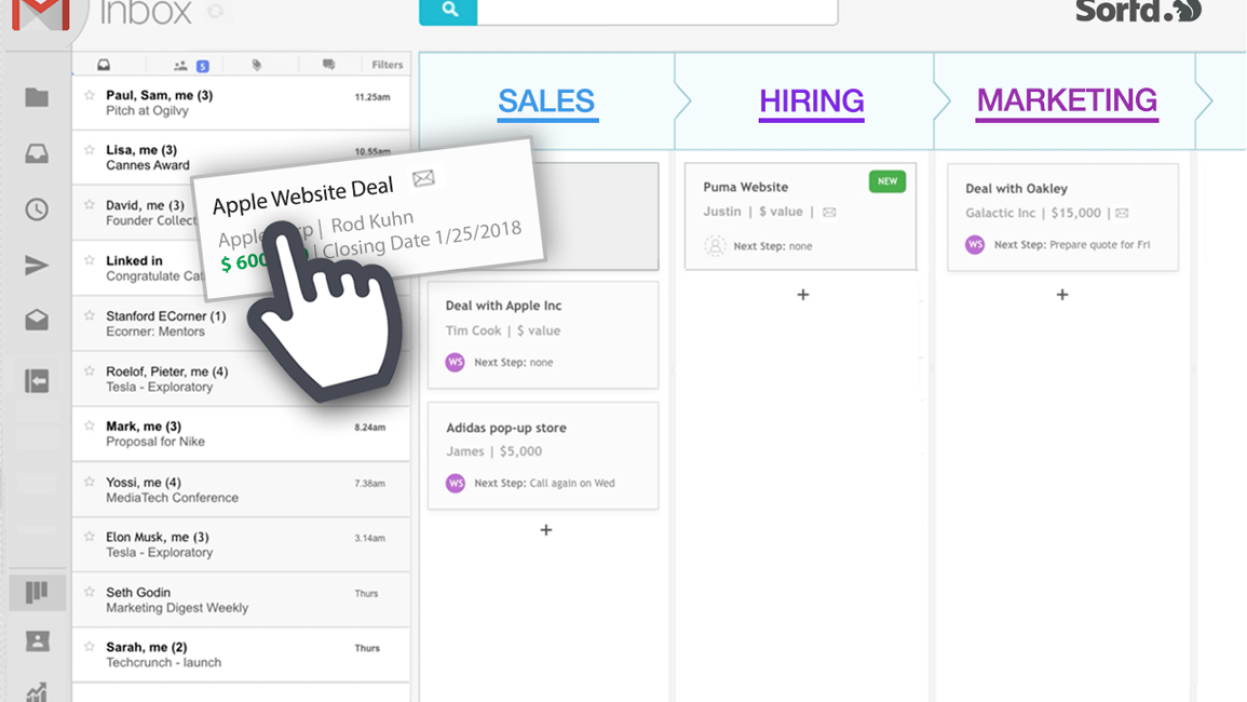Star the Sarah, me Techcrunch email
The width and height of the screenshot is (1247, 702).
point(90,647)
